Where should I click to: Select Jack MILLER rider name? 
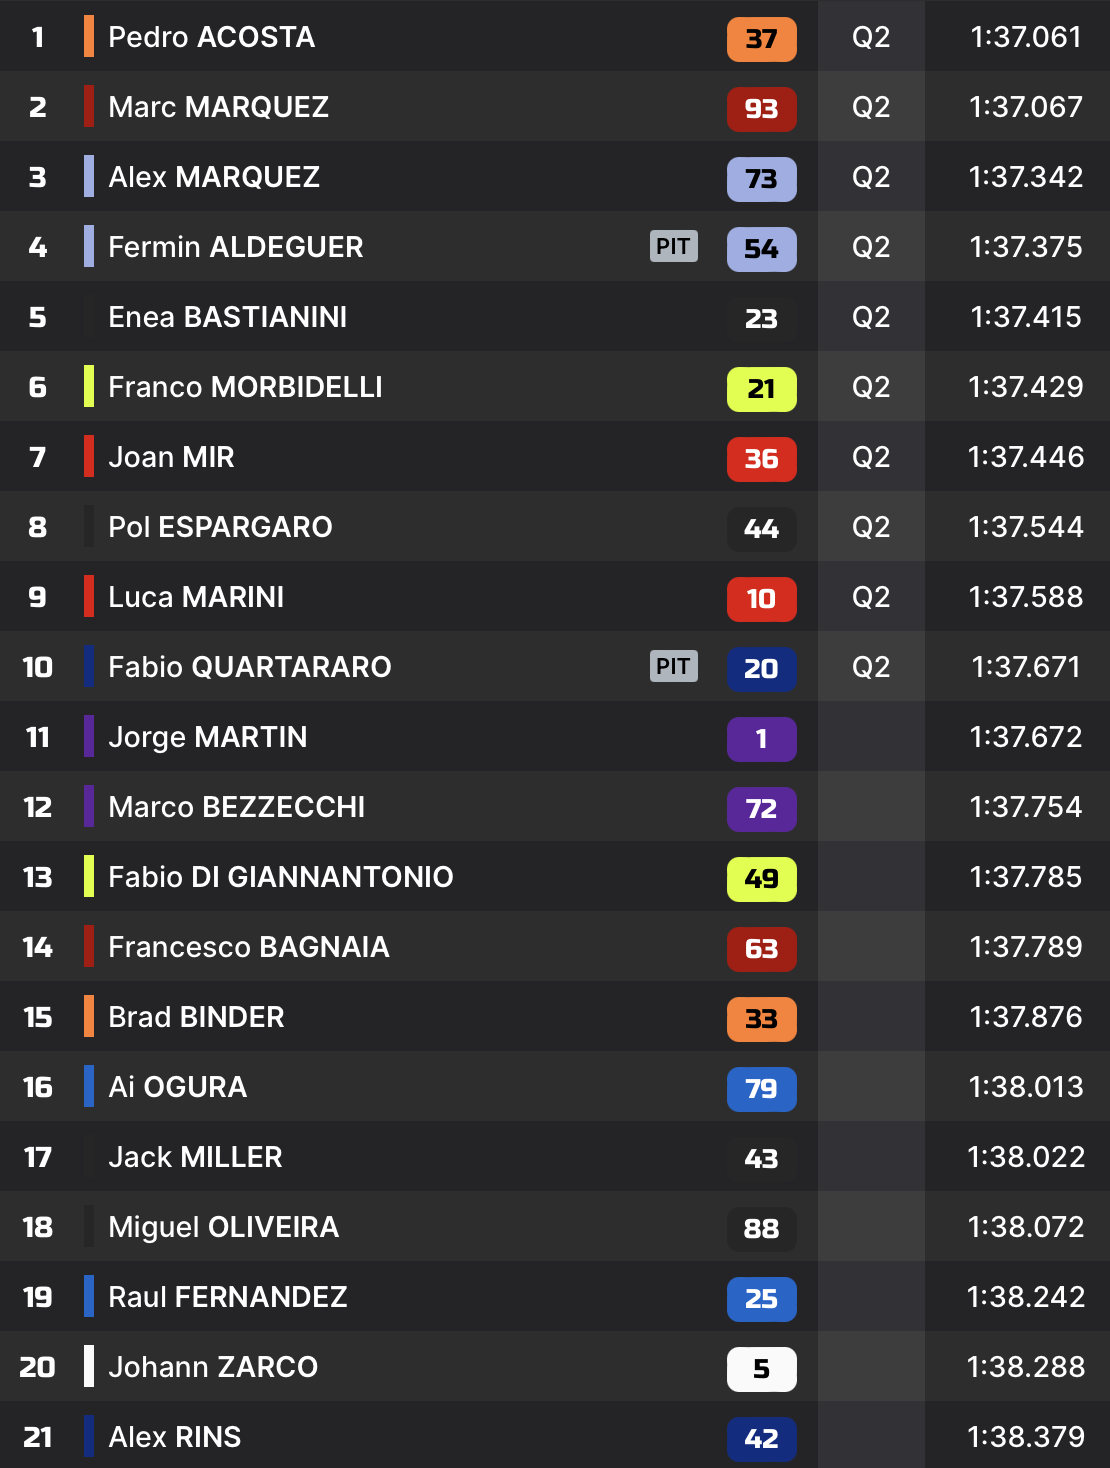tap(195, 1157)
